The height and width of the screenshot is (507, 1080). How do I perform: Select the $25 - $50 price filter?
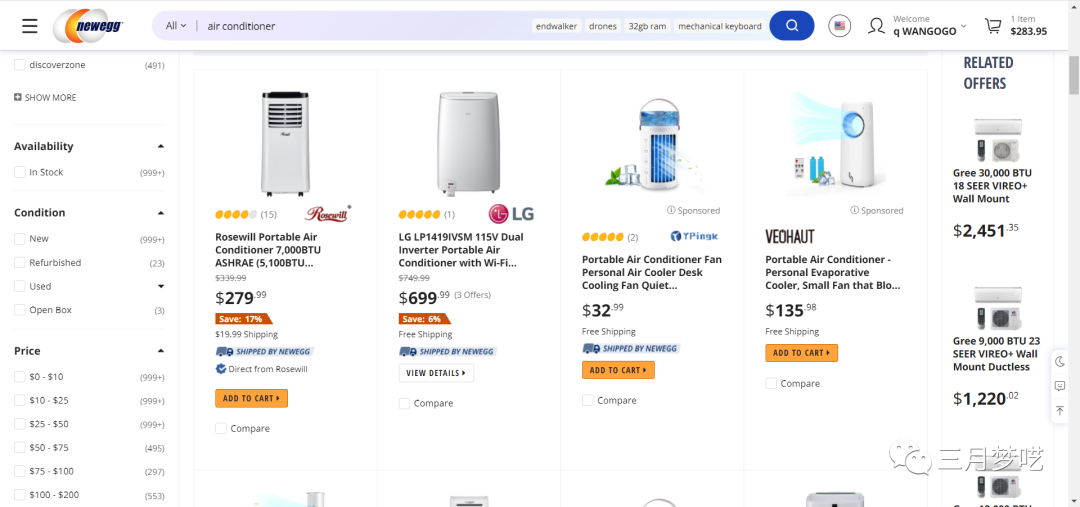tap(20, 424)
